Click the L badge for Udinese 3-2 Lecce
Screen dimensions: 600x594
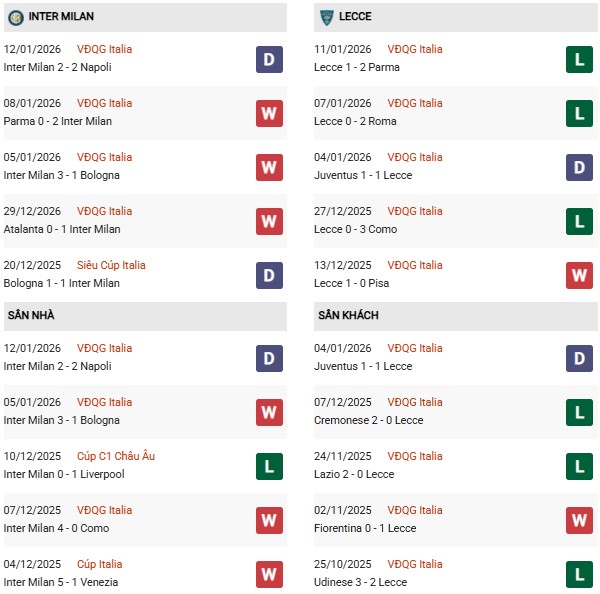click(x=580, y=574)
